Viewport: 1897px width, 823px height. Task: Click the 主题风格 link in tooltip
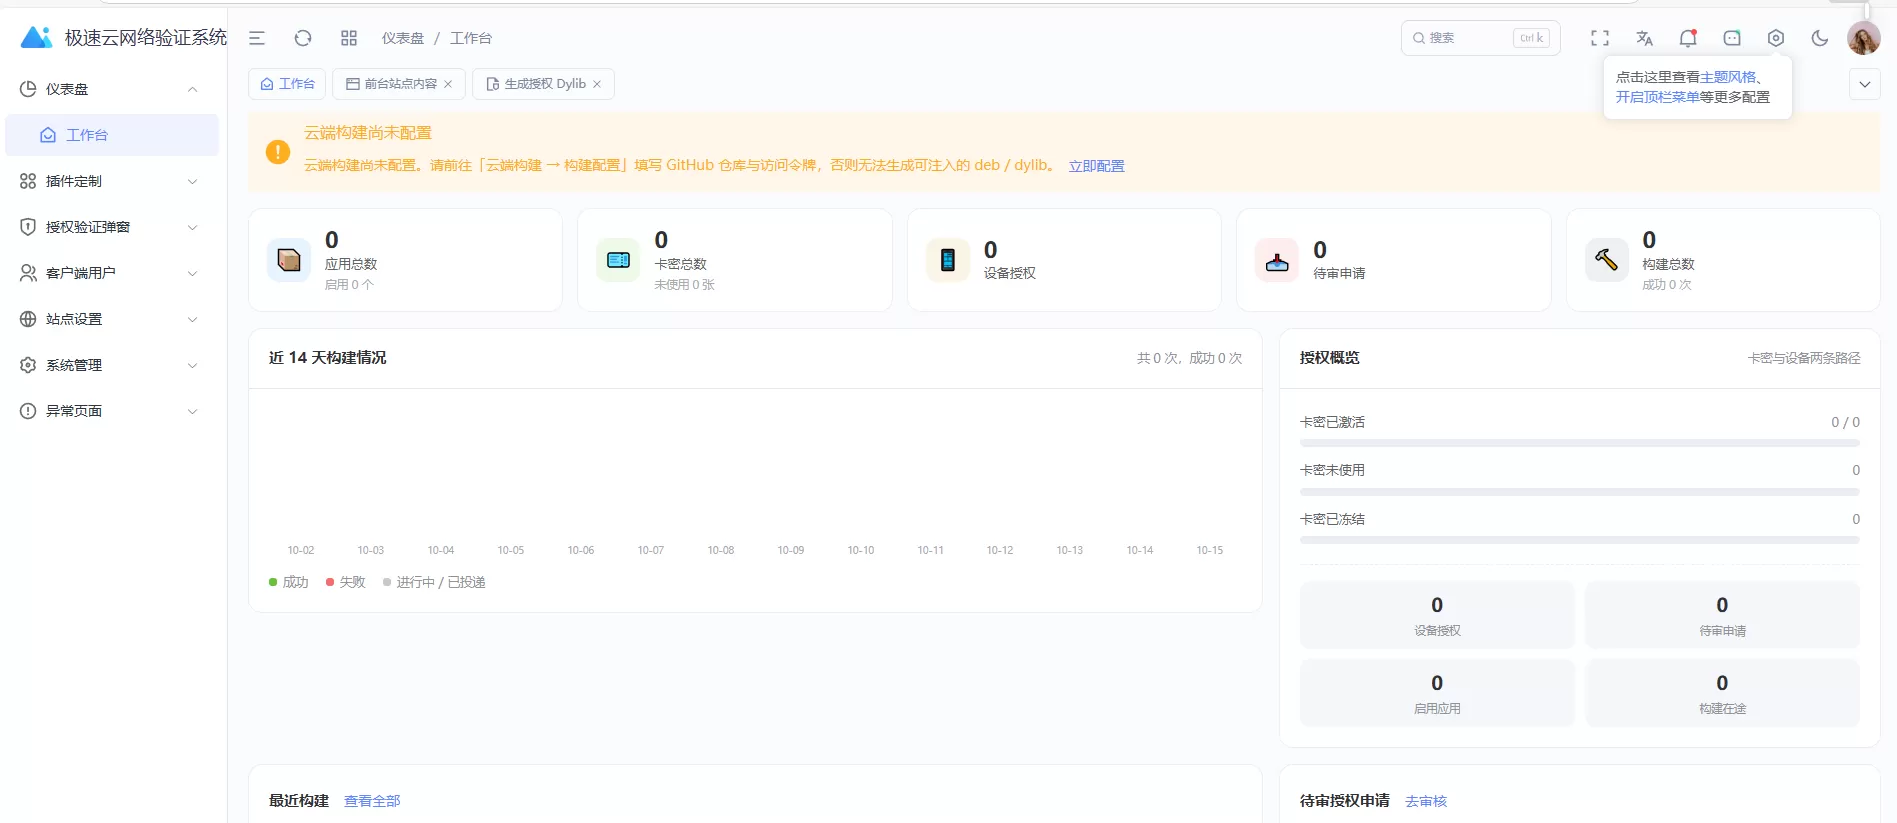[x=1728, y=77]
